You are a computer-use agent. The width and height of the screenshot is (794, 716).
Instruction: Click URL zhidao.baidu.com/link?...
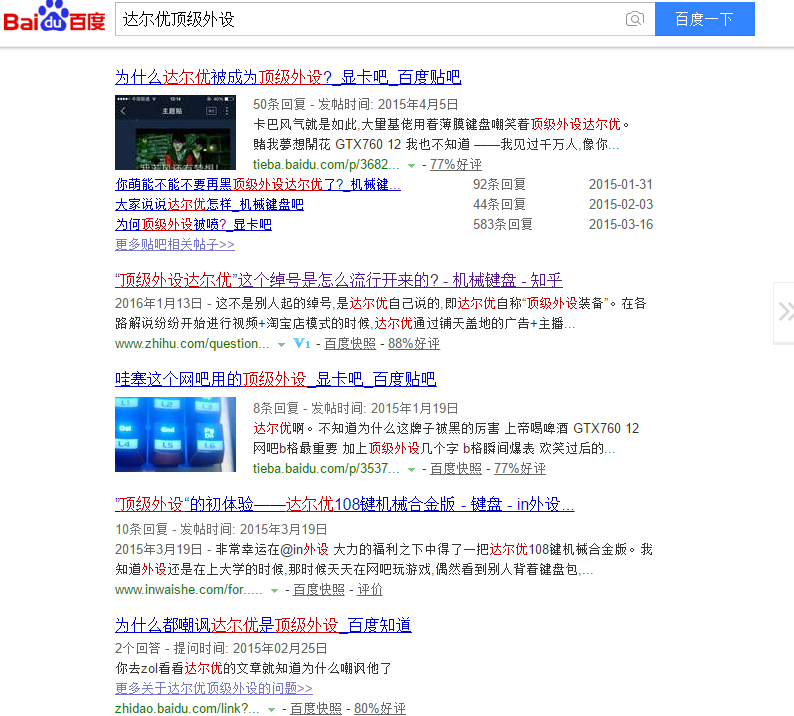[x=187, y=708]
